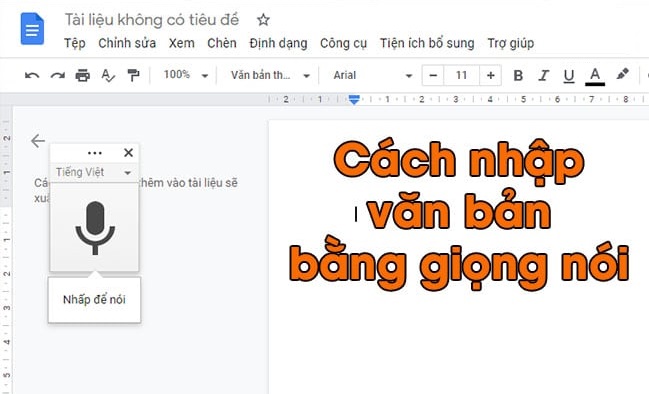Print the document with the printer icon
Screen dimensions: 649x394
coord(83,75)
